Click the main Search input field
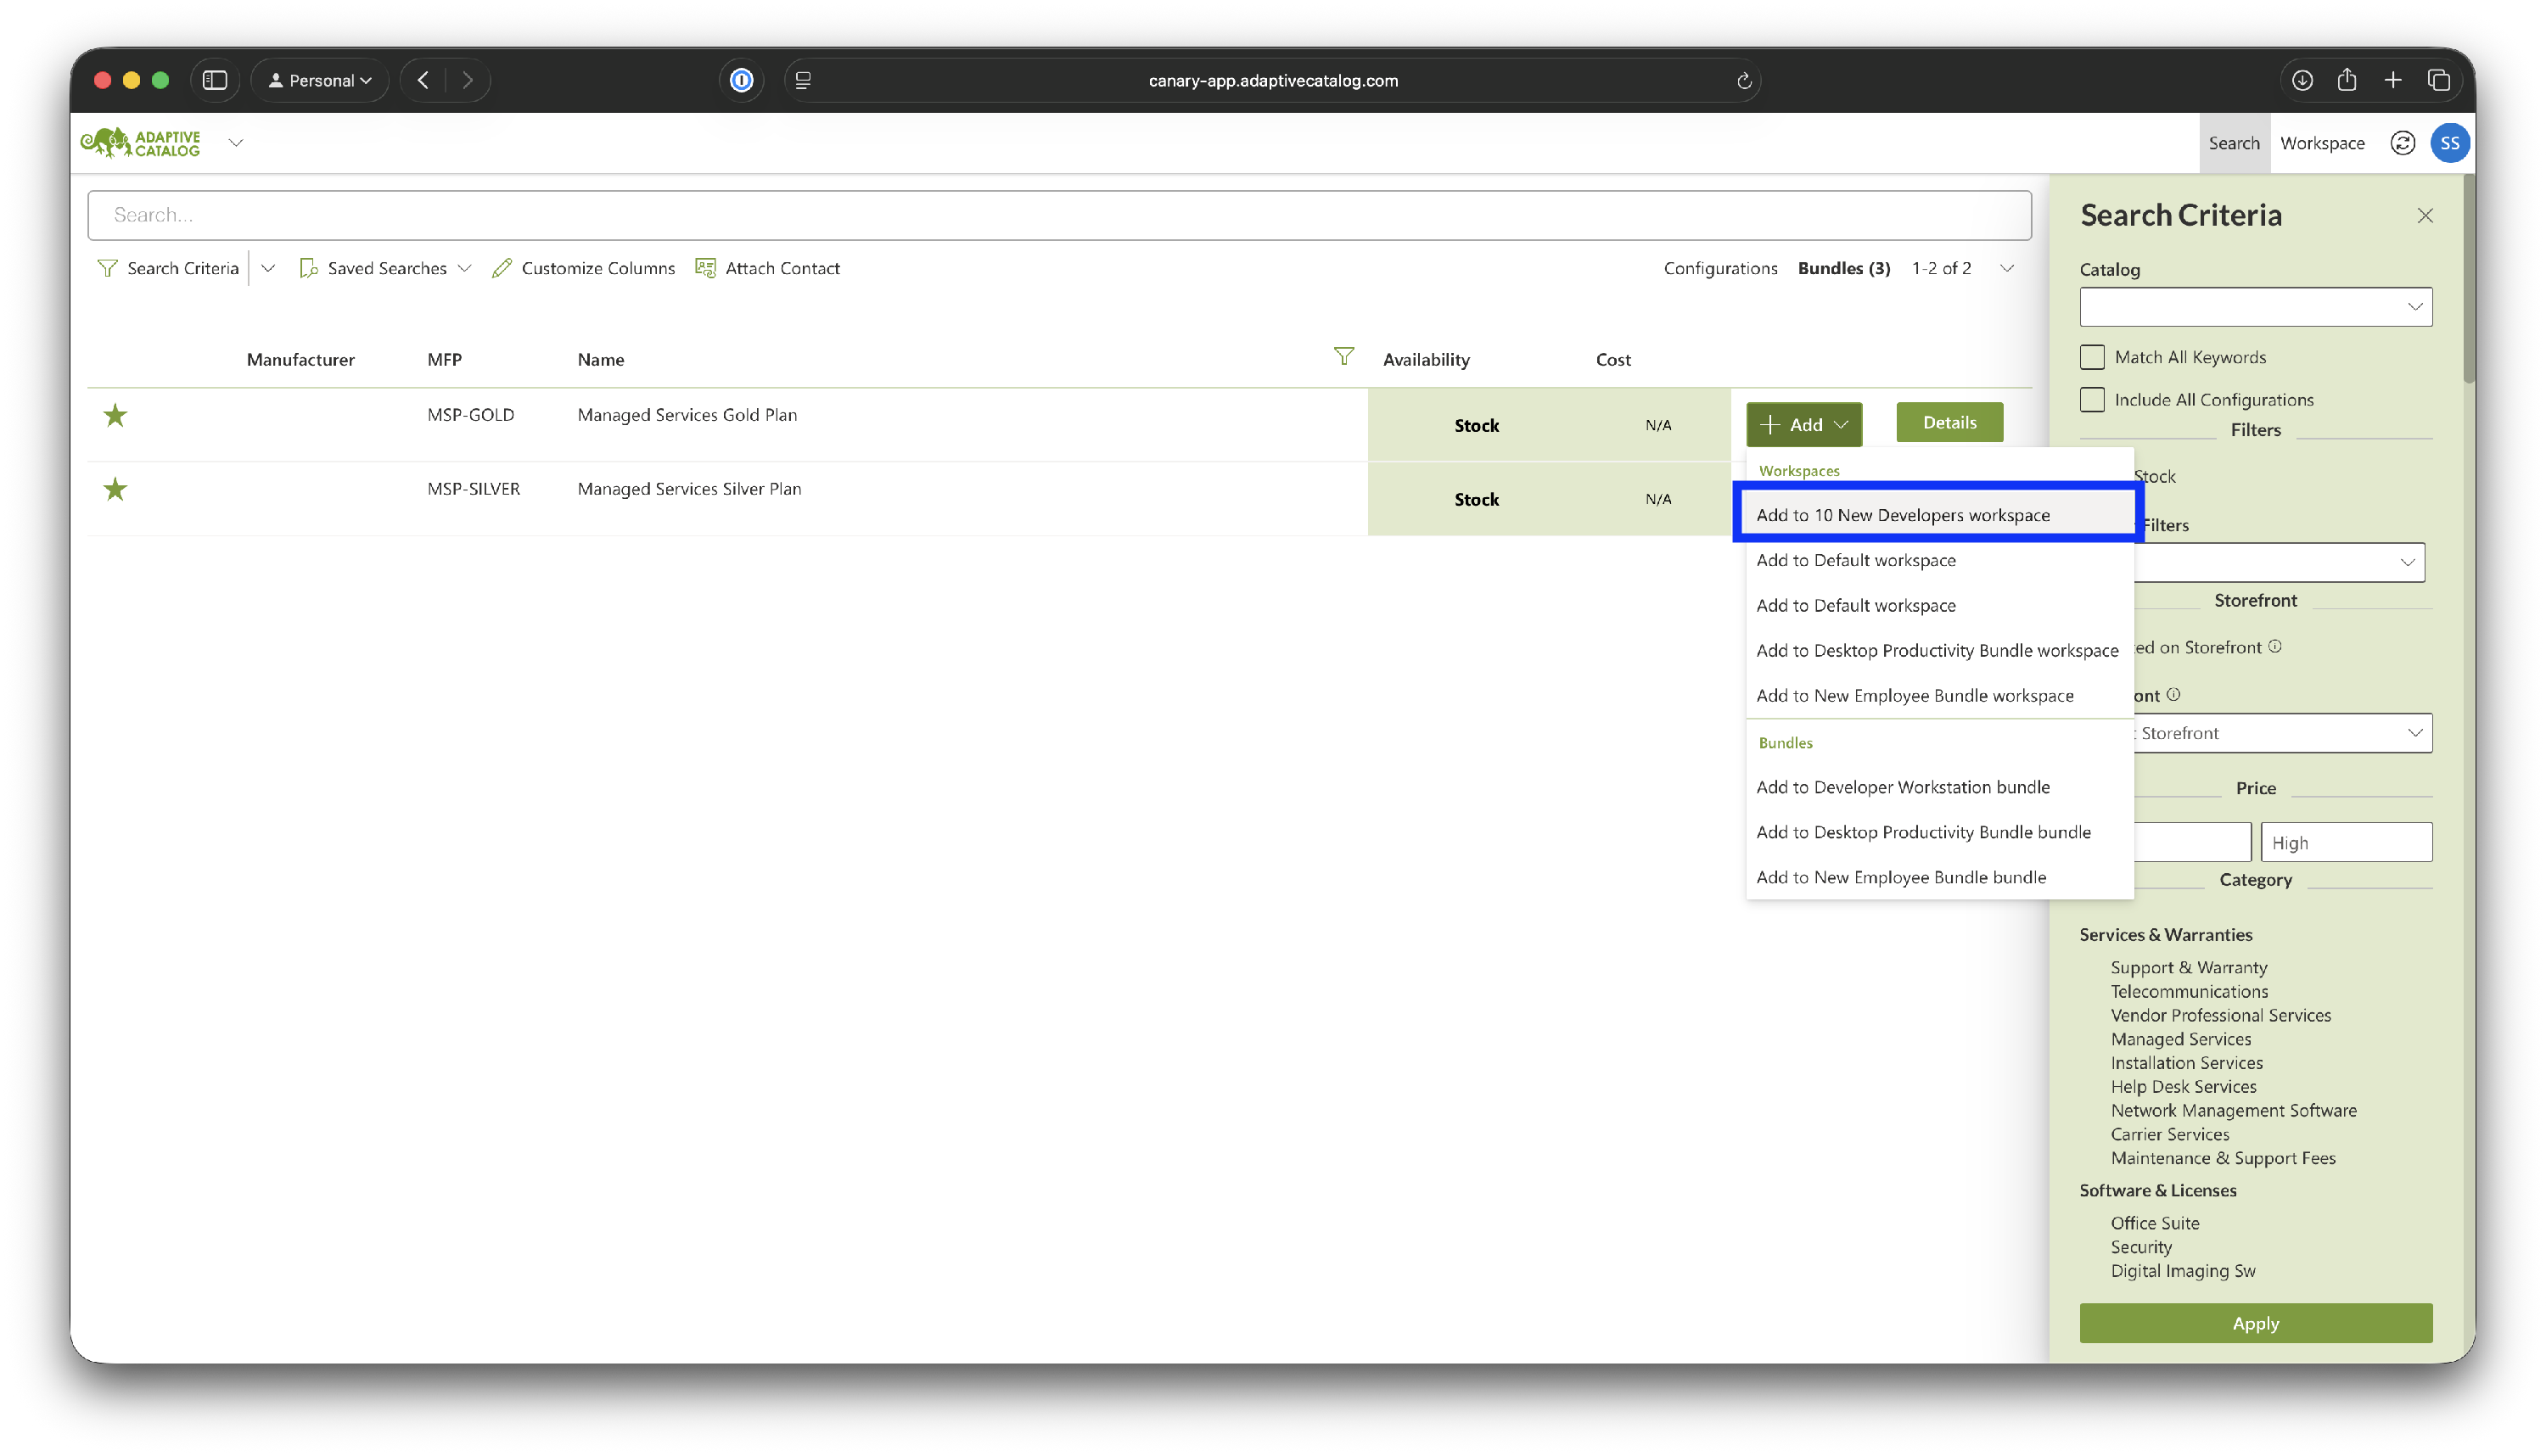This screenshot has width=2546, height=1456. pyautogui.click(x=1058, y=215)
